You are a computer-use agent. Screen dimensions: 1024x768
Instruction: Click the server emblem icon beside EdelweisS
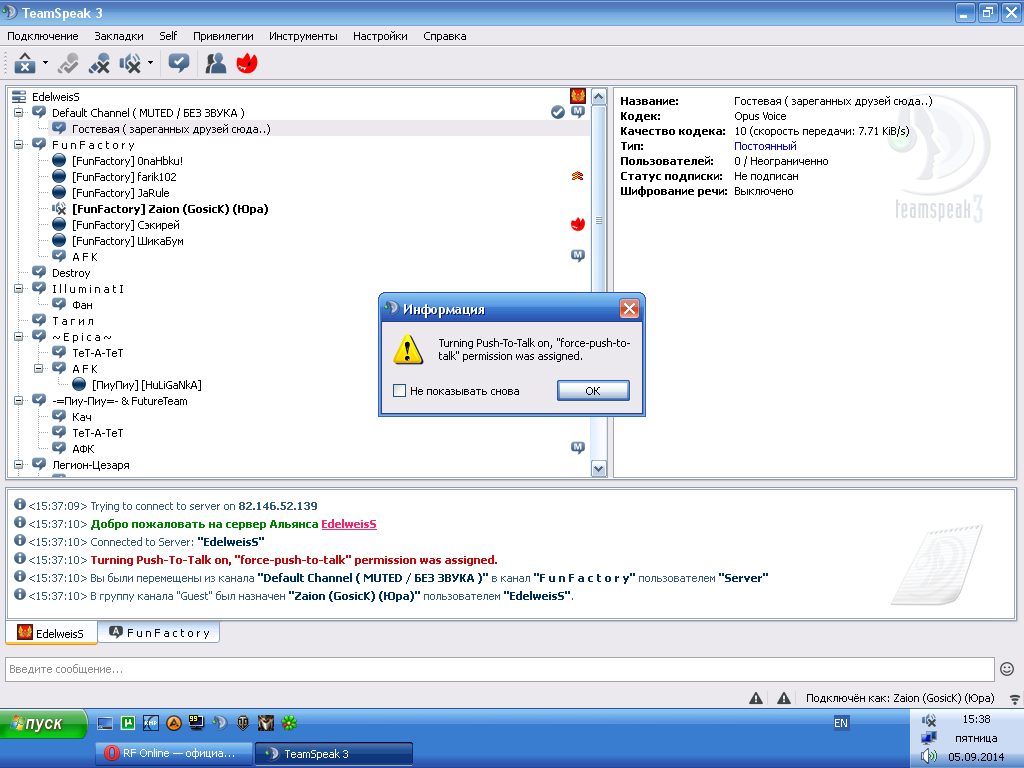577,96
